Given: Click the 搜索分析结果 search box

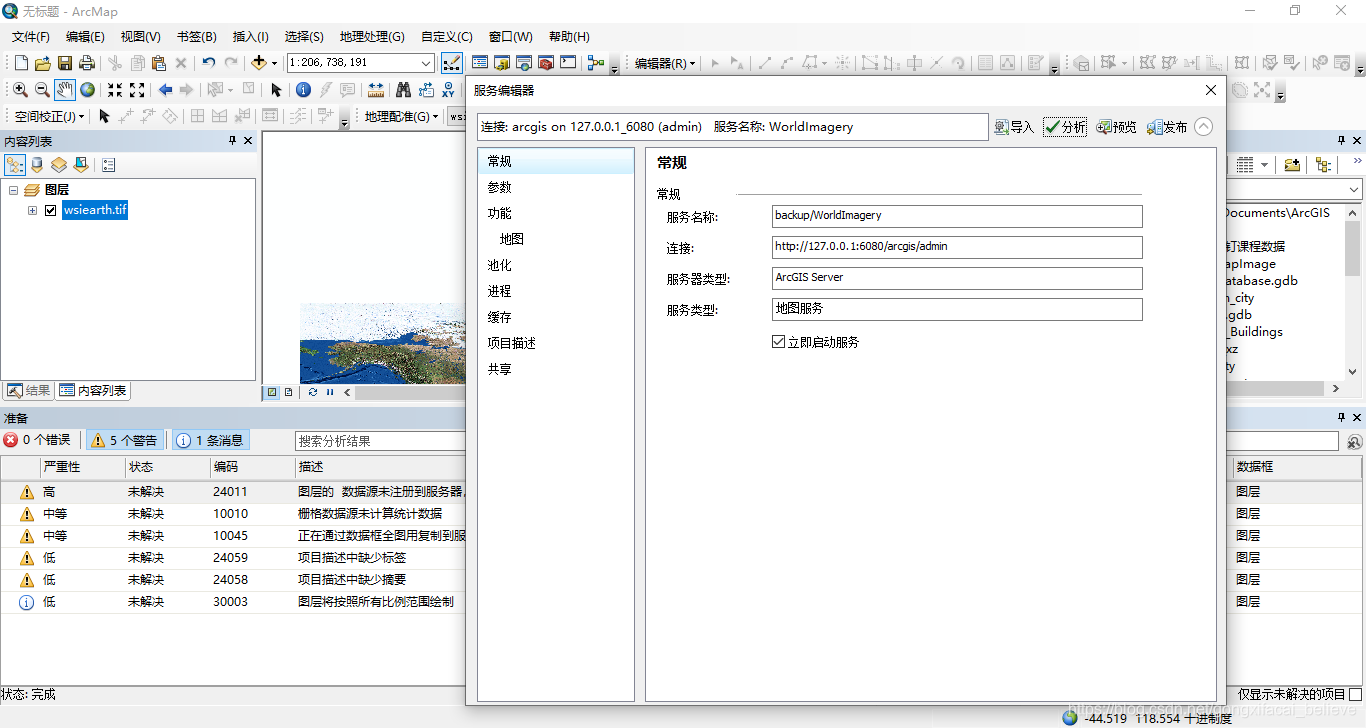Looking at the screenshot, I should [381, 440].
